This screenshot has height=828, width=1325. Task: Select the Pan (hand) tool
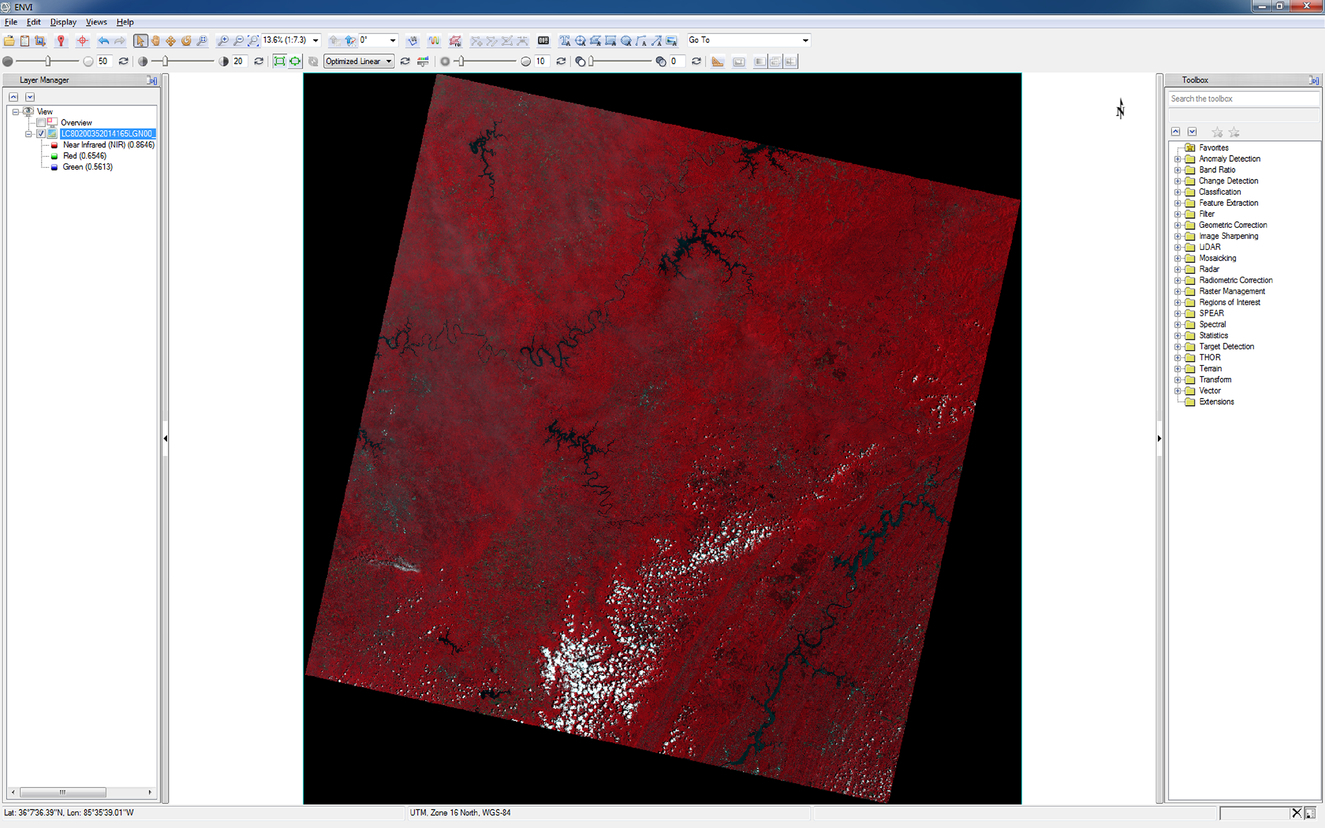[155, 40]
